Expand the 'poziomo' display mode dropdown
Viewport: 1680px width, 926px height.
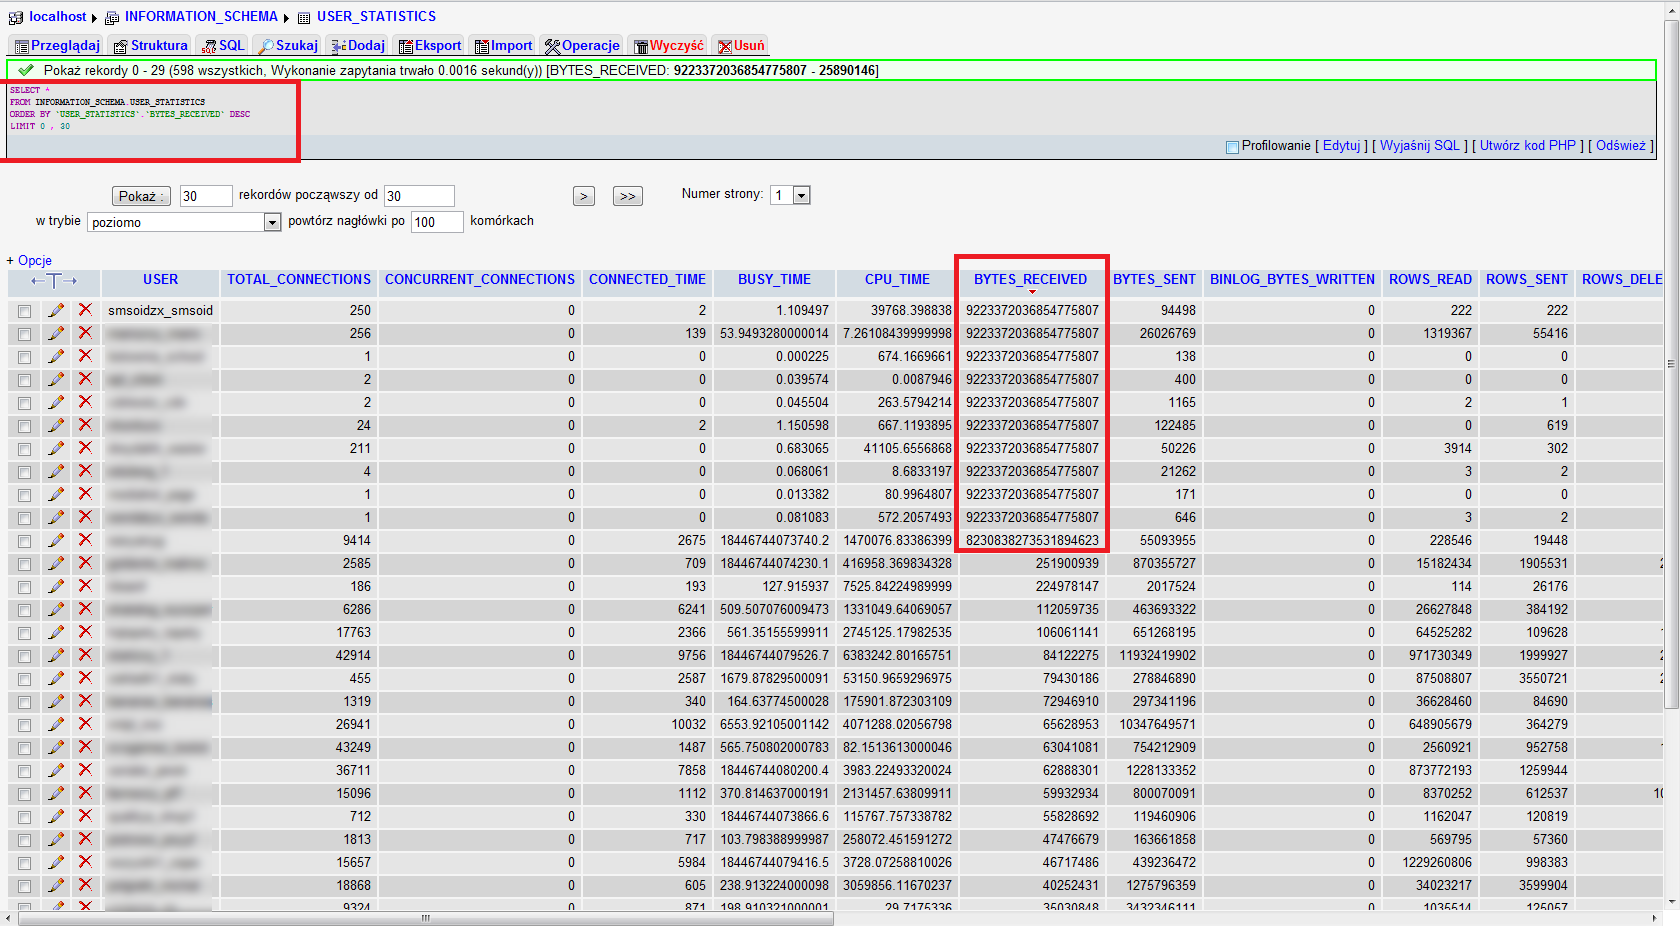(x=272, y=222)
